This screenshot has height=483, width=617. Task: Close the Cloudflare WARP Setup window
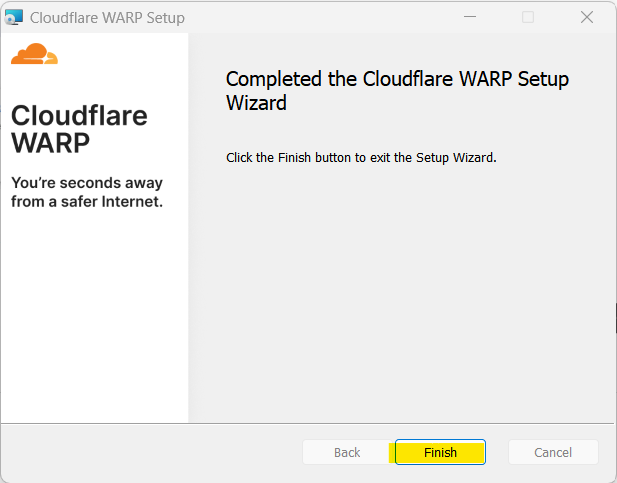(587, 18)
